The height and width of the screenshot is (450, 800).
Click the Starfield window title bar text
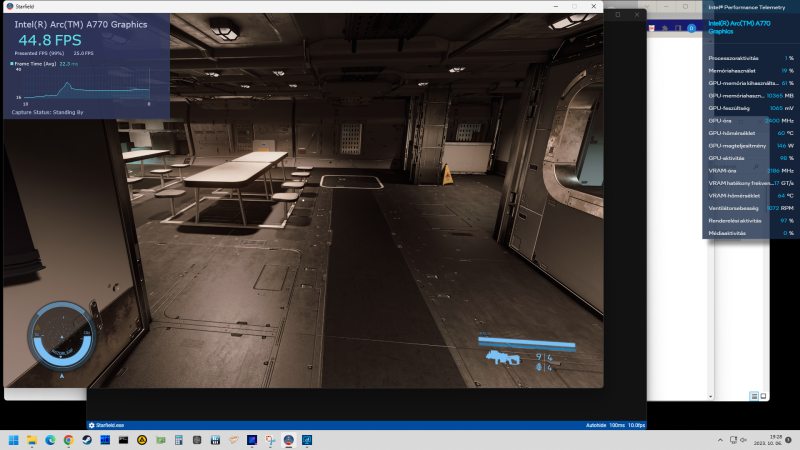tap(25, 7)
